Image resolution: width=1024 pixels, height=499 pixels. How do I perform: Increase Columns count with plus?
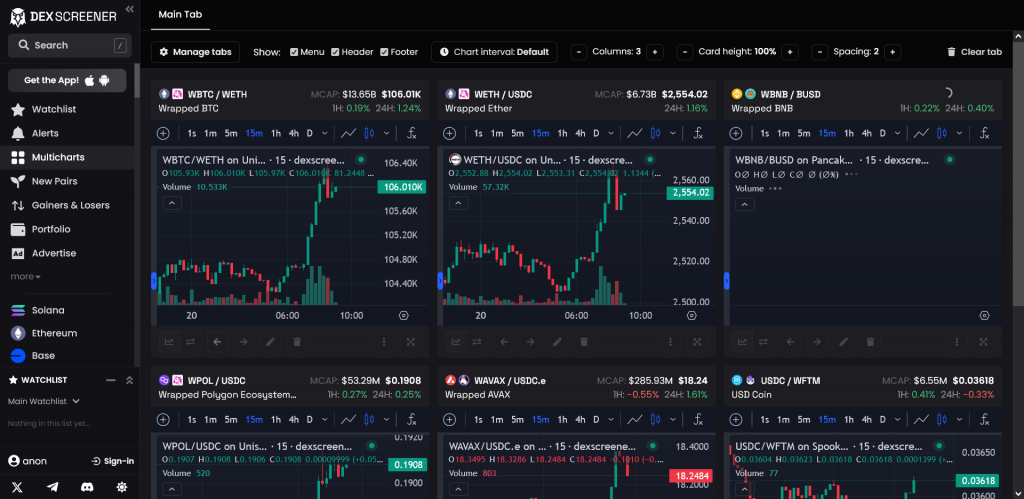(x=656, y=52)
